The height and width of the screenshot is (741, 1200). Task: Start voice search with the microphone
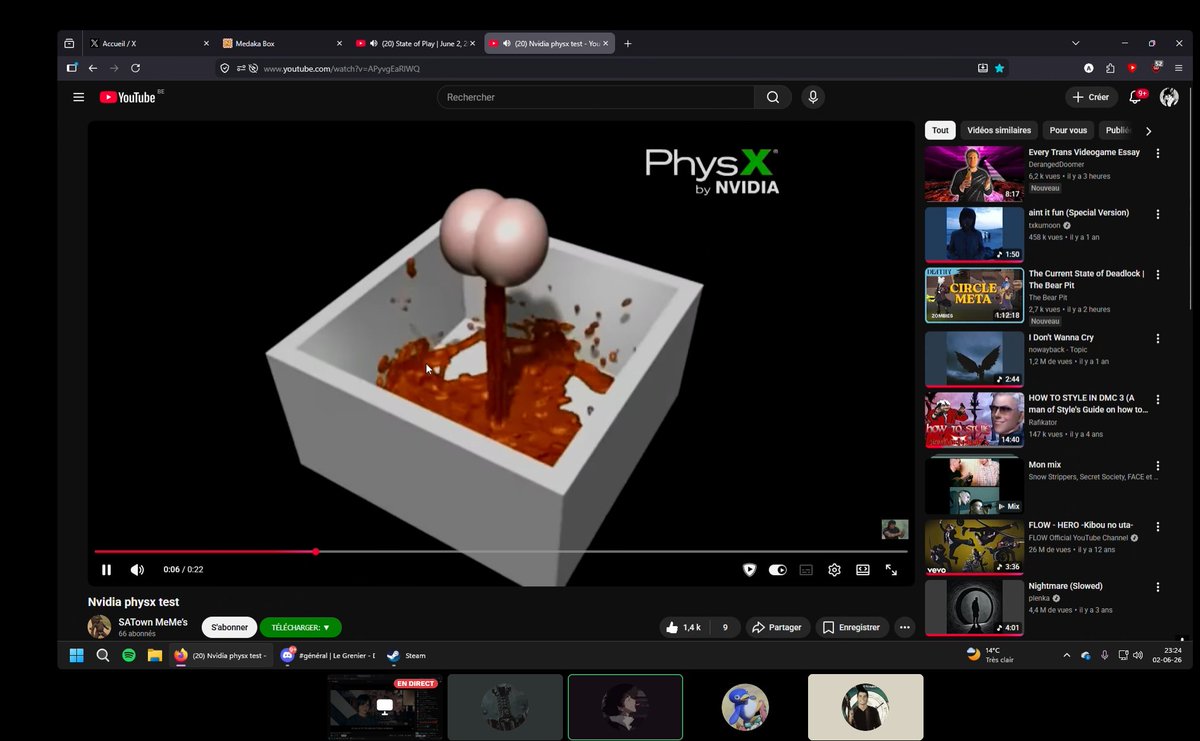813,97
